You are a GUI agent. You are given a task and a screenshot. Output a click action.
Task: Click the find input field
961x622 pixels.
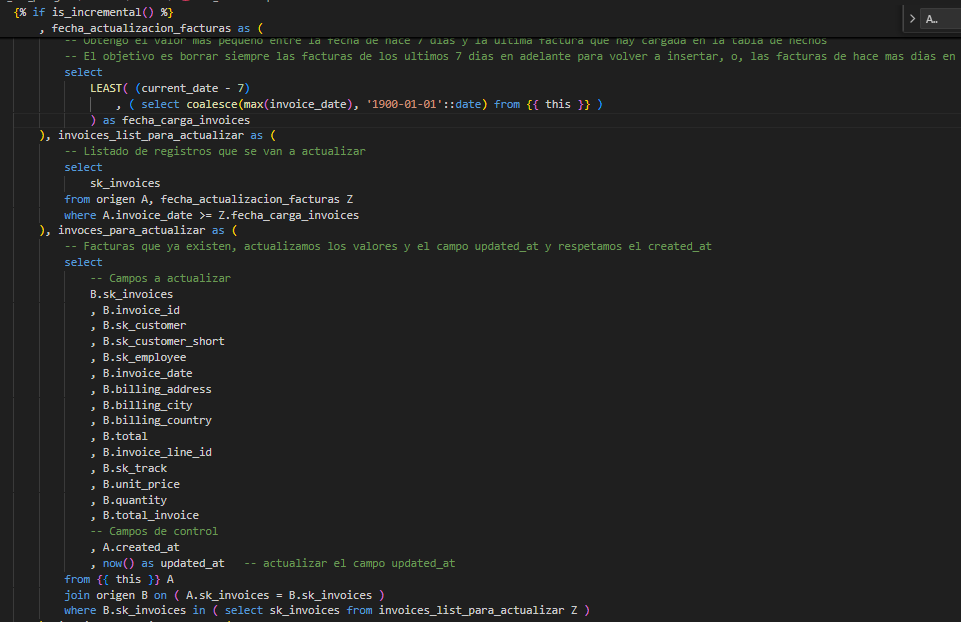938,19
